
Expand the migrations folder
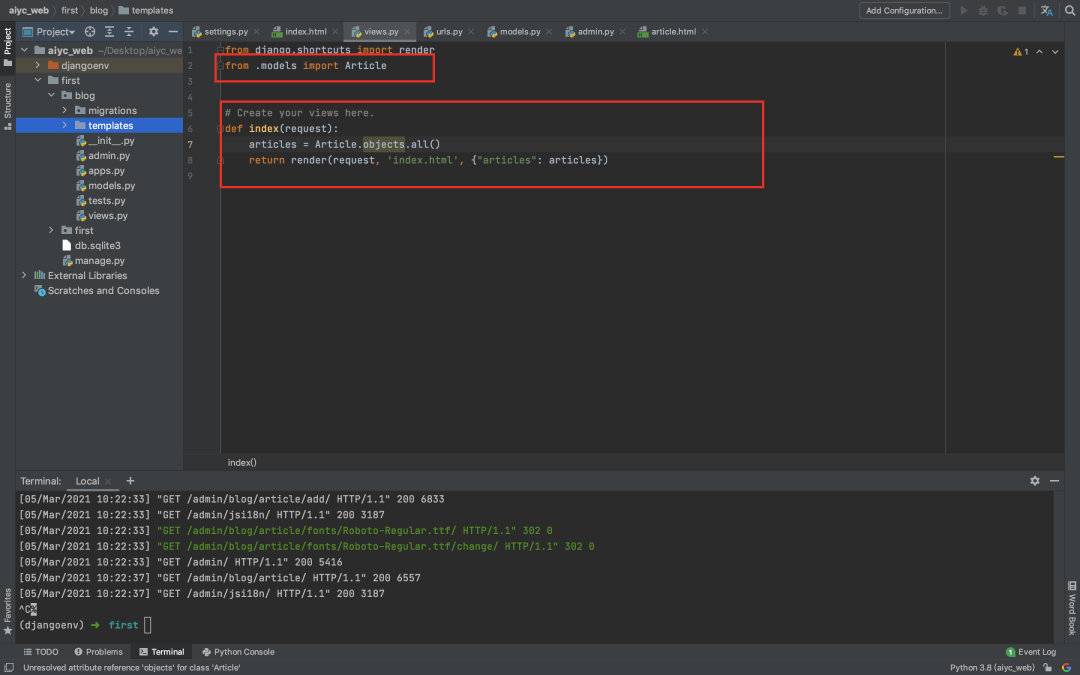coord(65,111)
